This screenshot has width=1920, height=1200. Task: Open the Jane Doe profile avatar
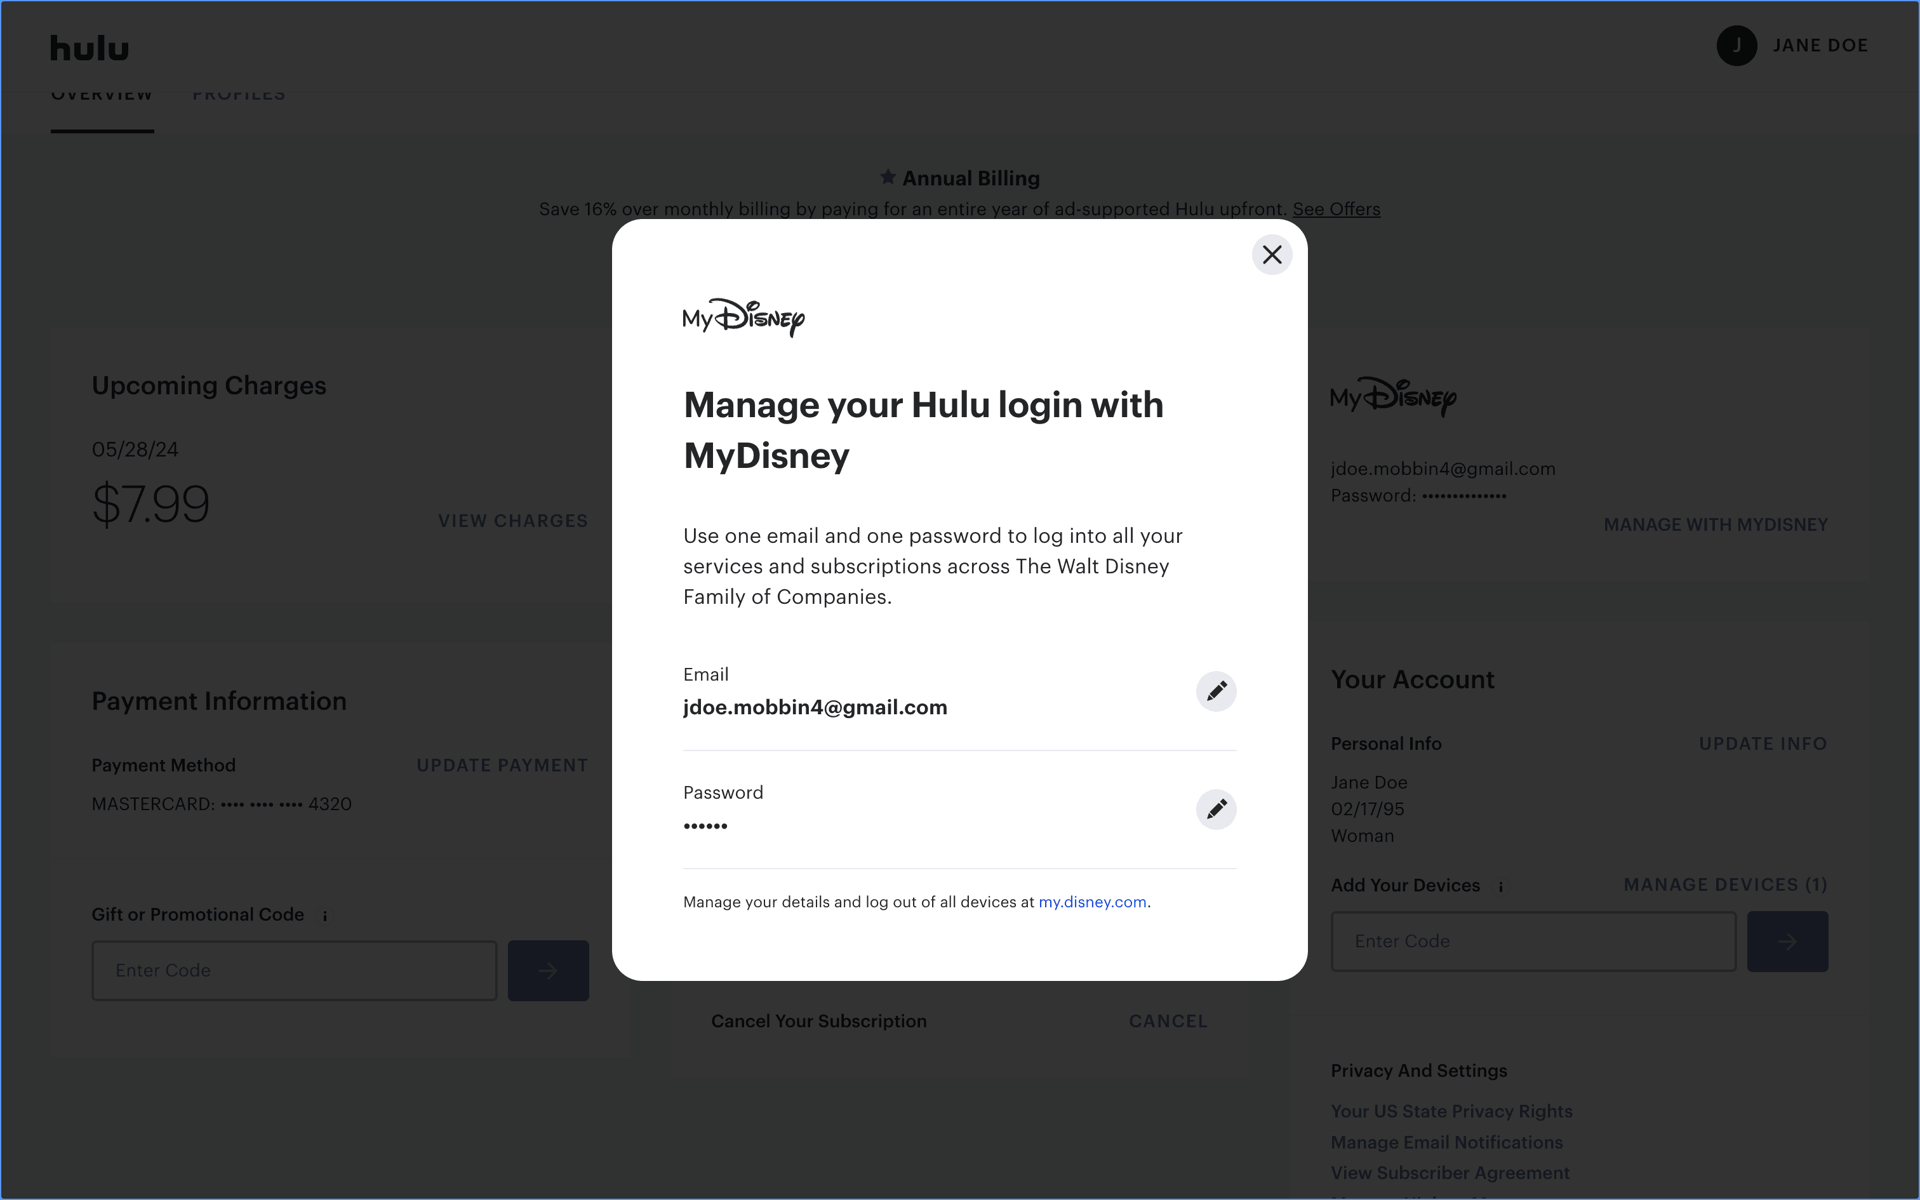[1737, 46]
